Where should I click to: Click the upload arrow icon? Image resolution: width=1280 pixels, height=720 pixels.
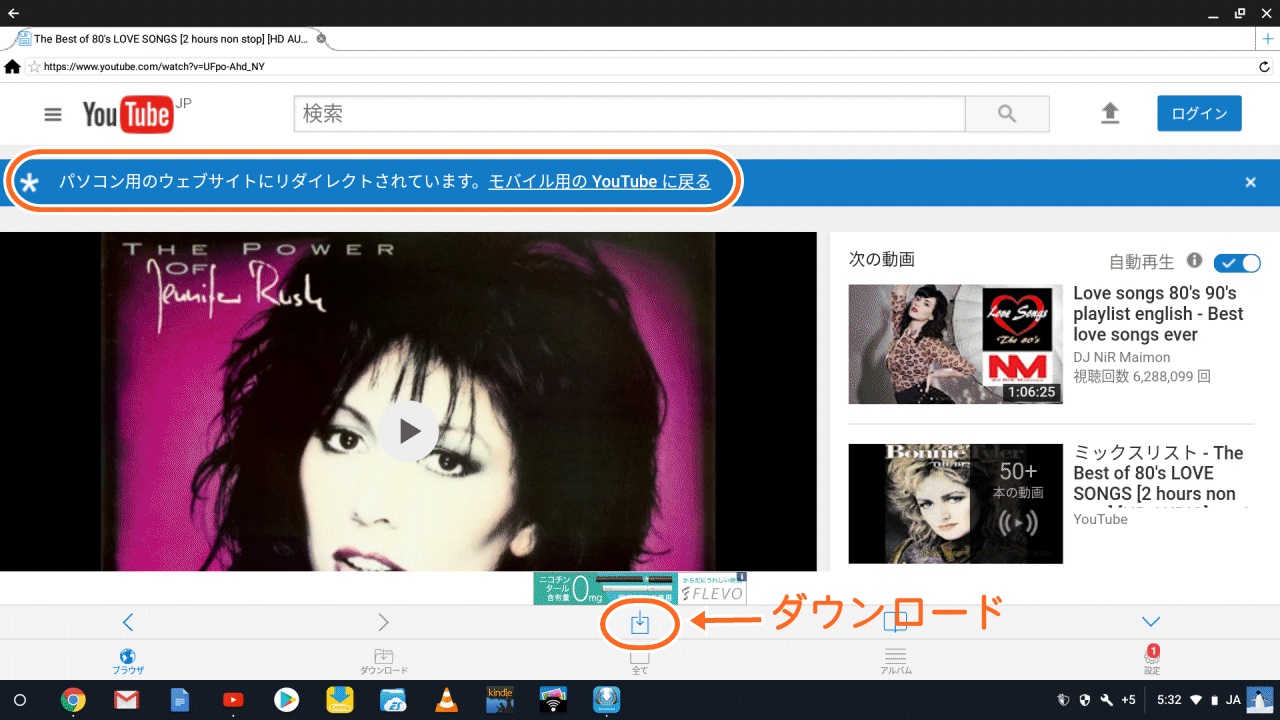[x=1110, y=113]
